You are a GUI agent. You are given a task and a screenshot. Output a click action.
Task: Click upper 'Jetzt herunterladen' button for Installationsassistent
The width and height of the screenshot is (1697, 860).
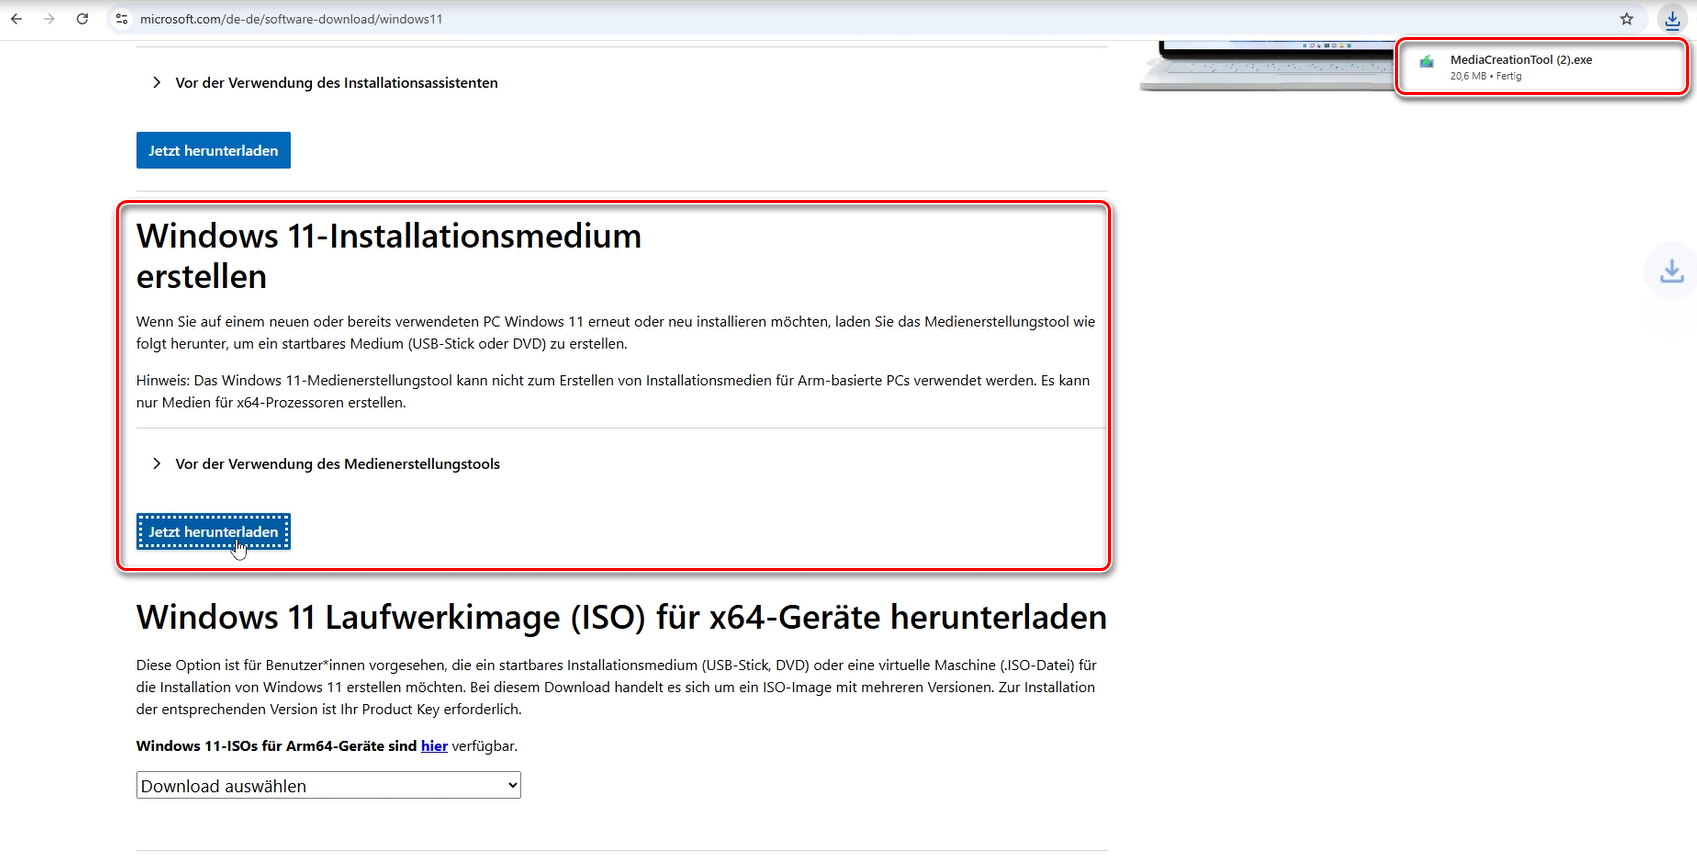coord(213,151)
